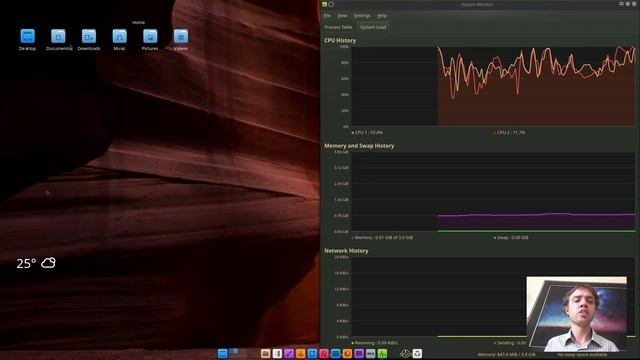The height and width of the screenshot is (360, 640).
Task: Open the View menu in System Monitor
Action: pos(342,16)
